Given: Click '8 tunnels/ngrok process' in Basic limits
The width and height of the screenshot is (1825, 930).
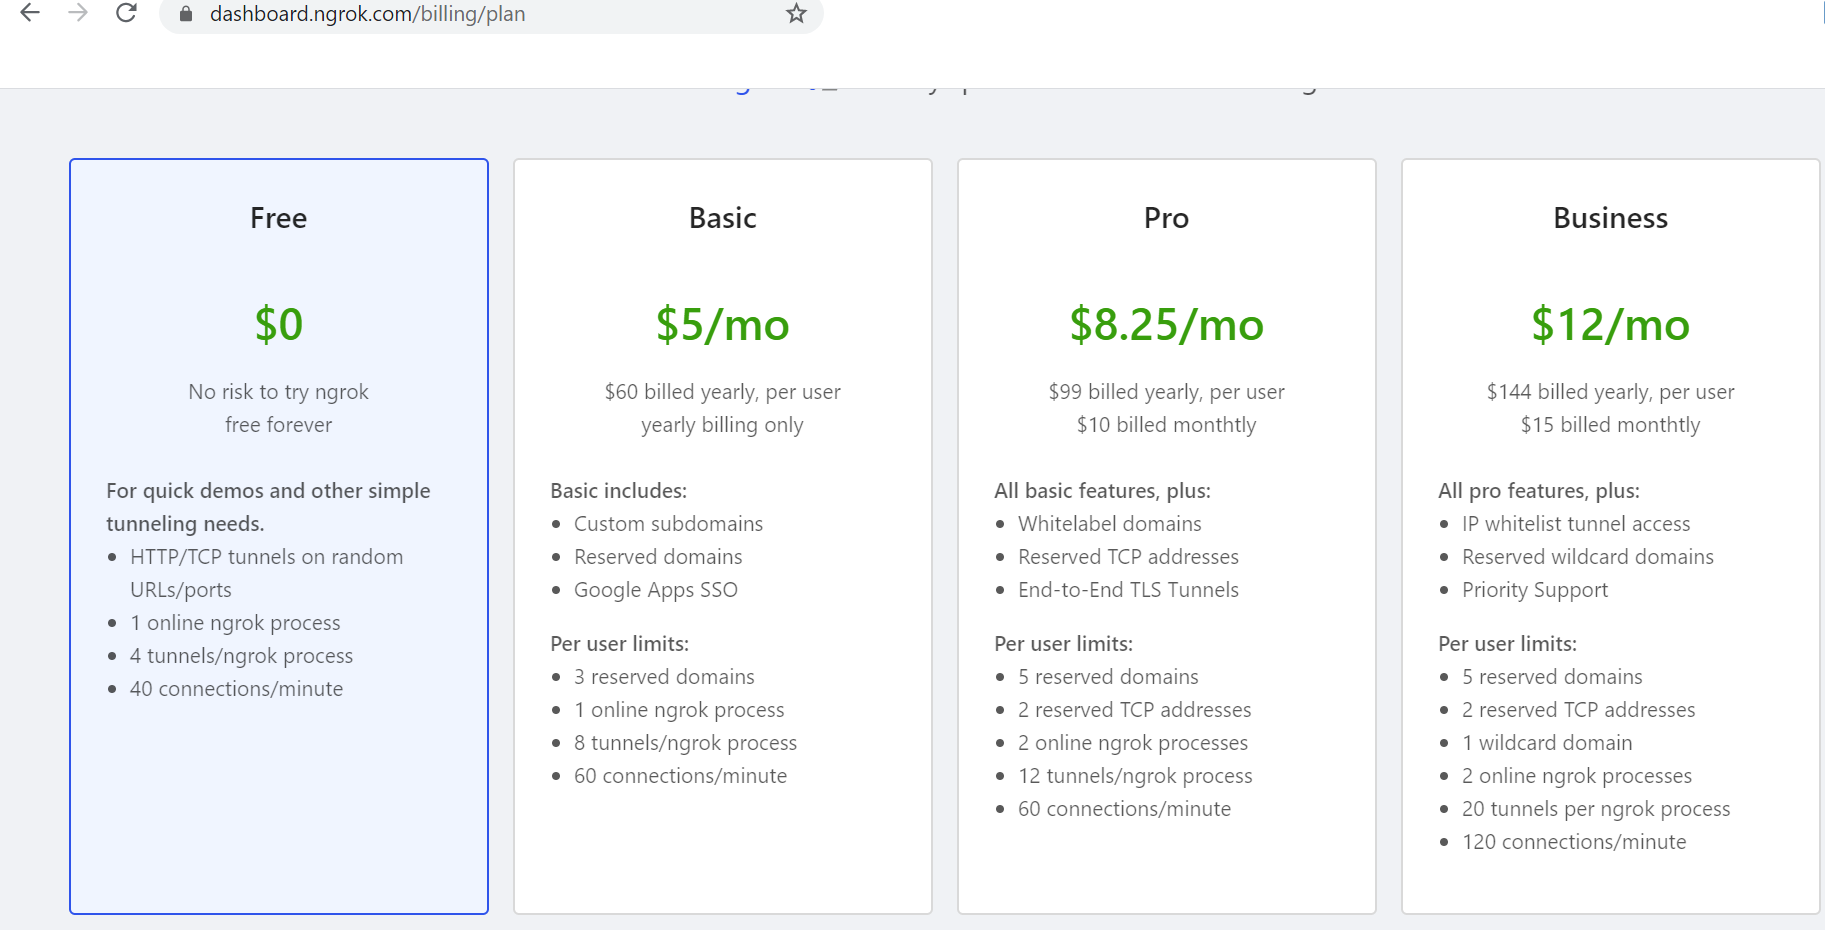Looking at the screenshot, I should [685, 743].
